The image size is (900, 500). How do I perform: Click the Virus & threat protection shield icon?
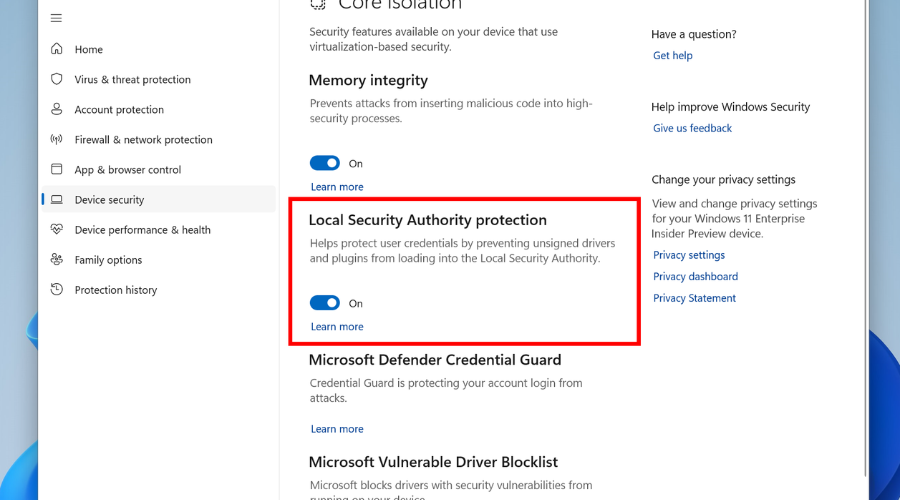coord(56,79)
